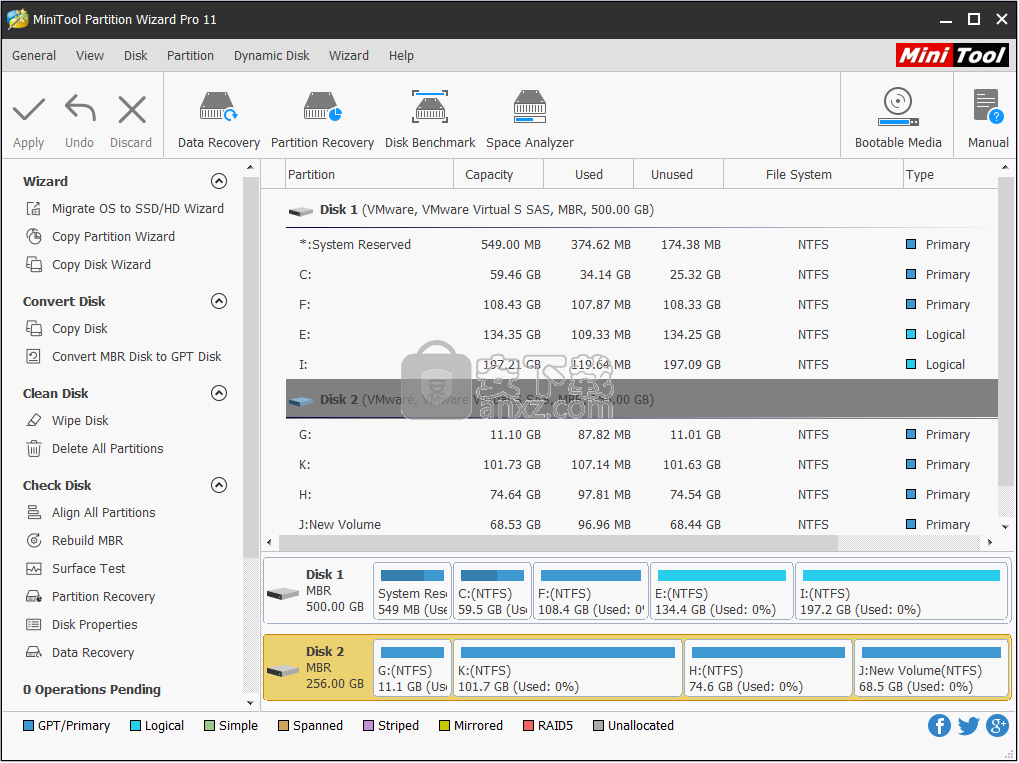Viewport: 1019px width, 763px height.
Task: Open the Help menu
Action: (402, 56)
